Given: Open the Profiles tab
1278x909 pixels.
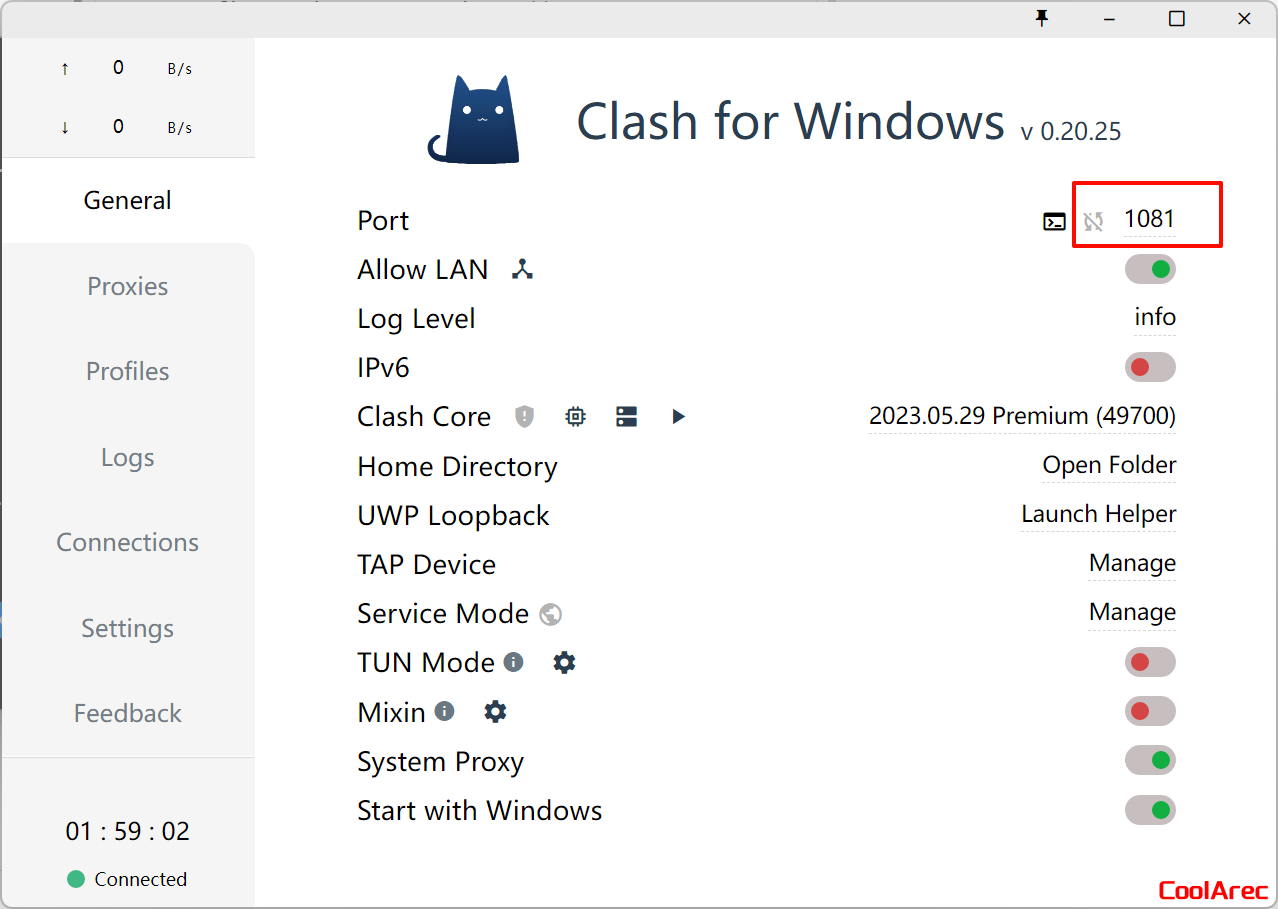Looking at the screenshot, I should [128, 371].
